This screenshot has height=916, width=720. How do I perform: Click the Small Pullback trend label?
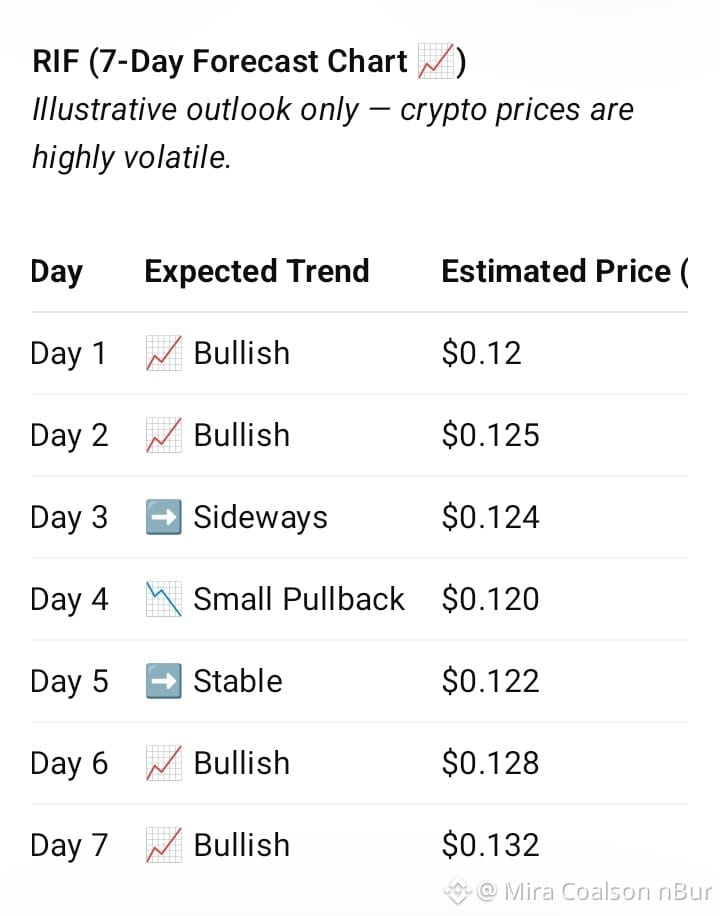tap(299, 599)
